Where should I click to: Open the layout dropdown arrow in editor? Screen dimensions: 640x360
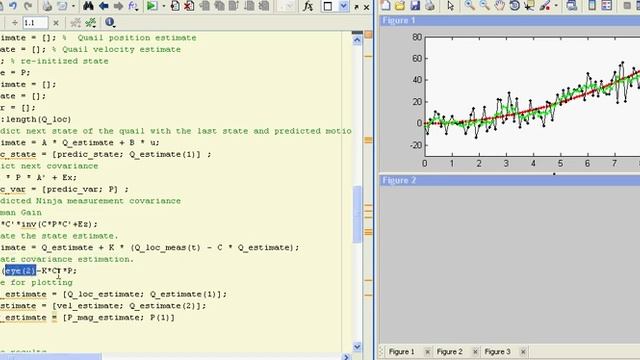pos(344,6)
